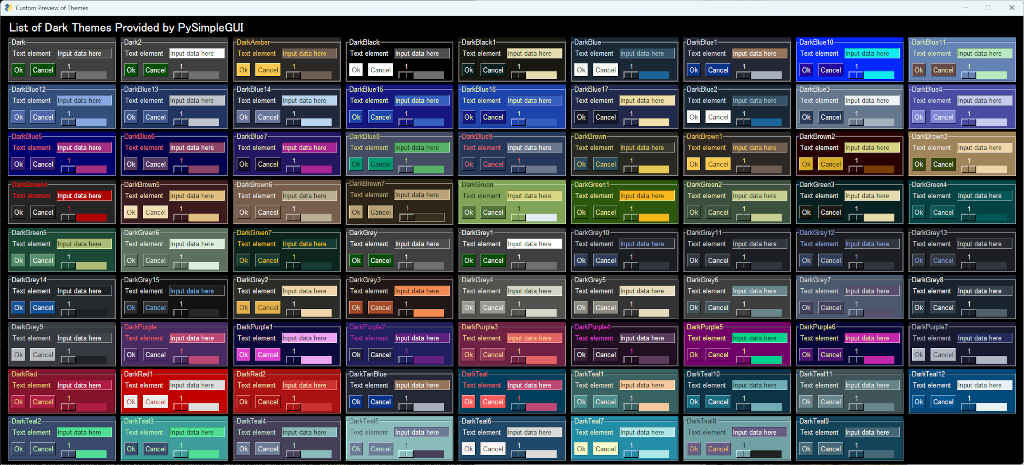Hit Cancel in the DarkBlue10 theme preview
Image resolution: width=1024 pixels, height=465 pixels.
[831, 70]
